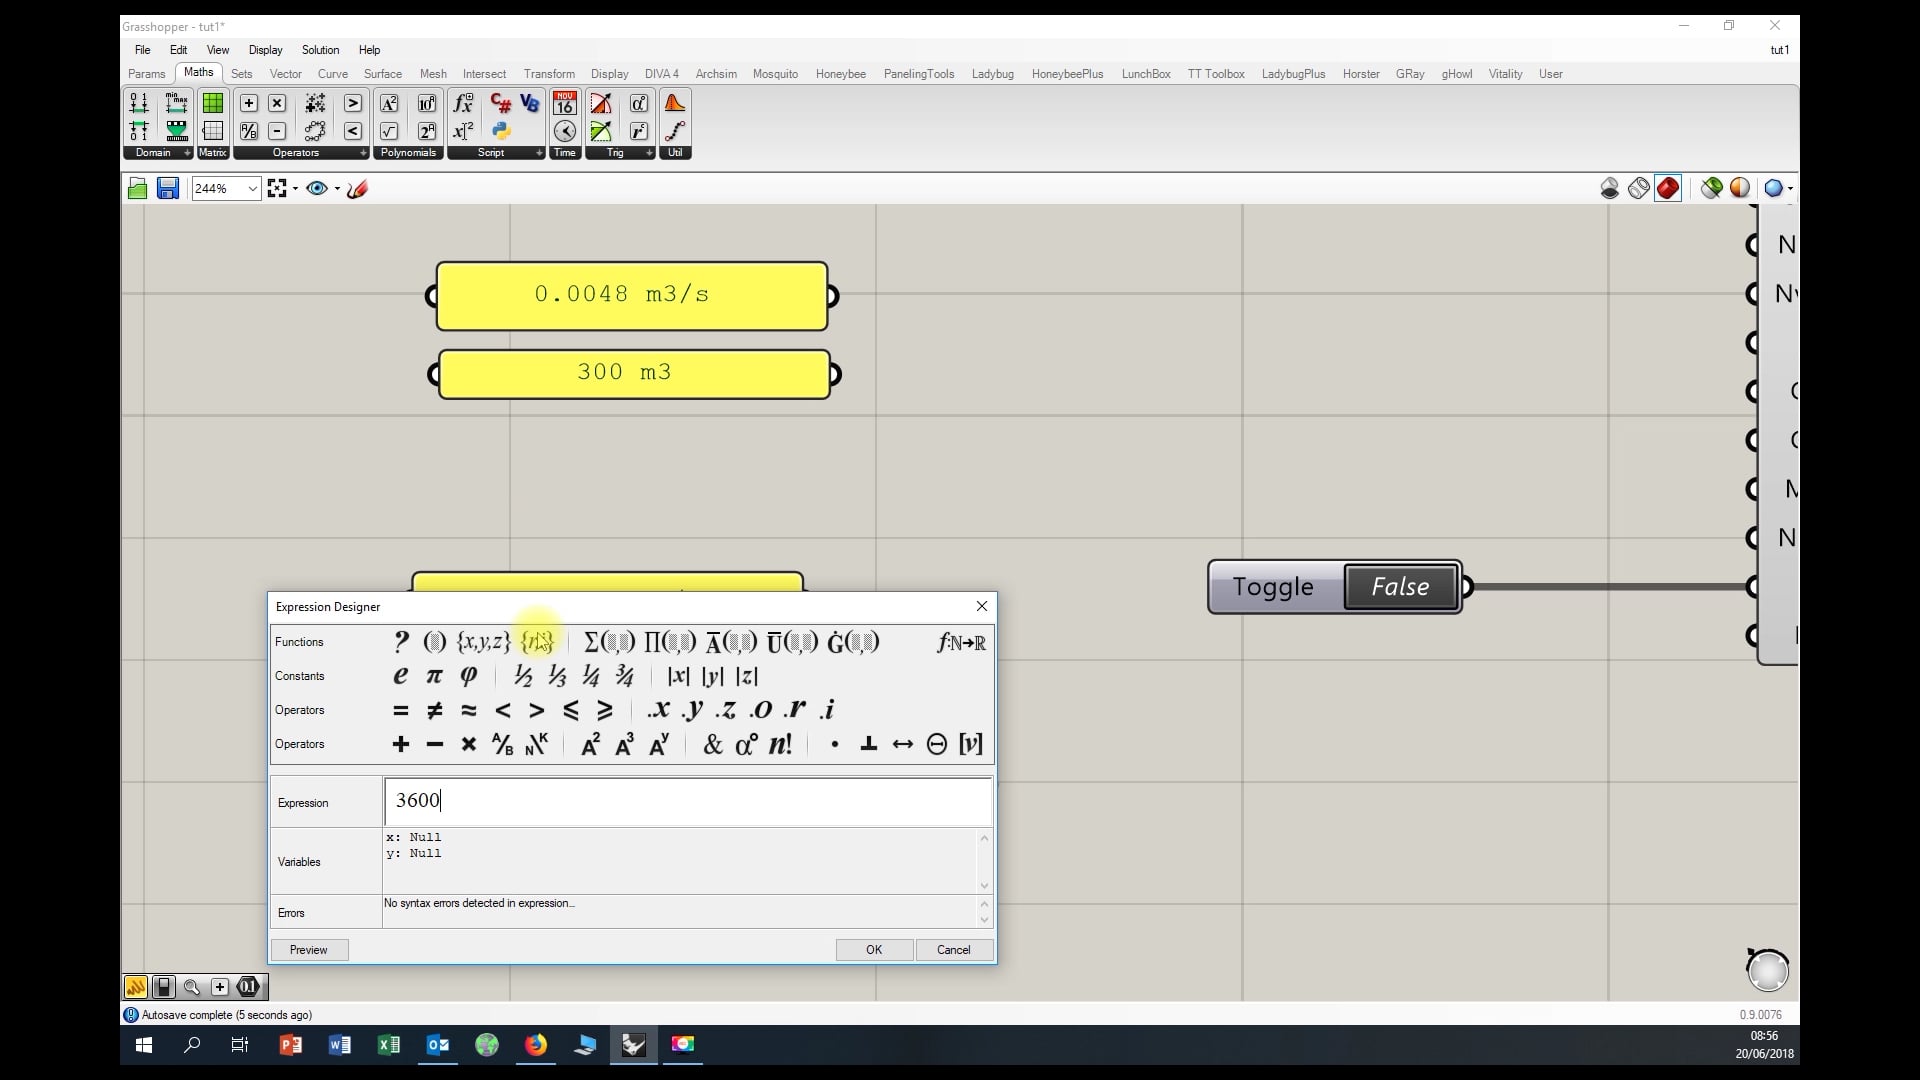This screenshot has height=1080, width=1920.
Task: Select the Smaller Than component icon
Action: 353,131
